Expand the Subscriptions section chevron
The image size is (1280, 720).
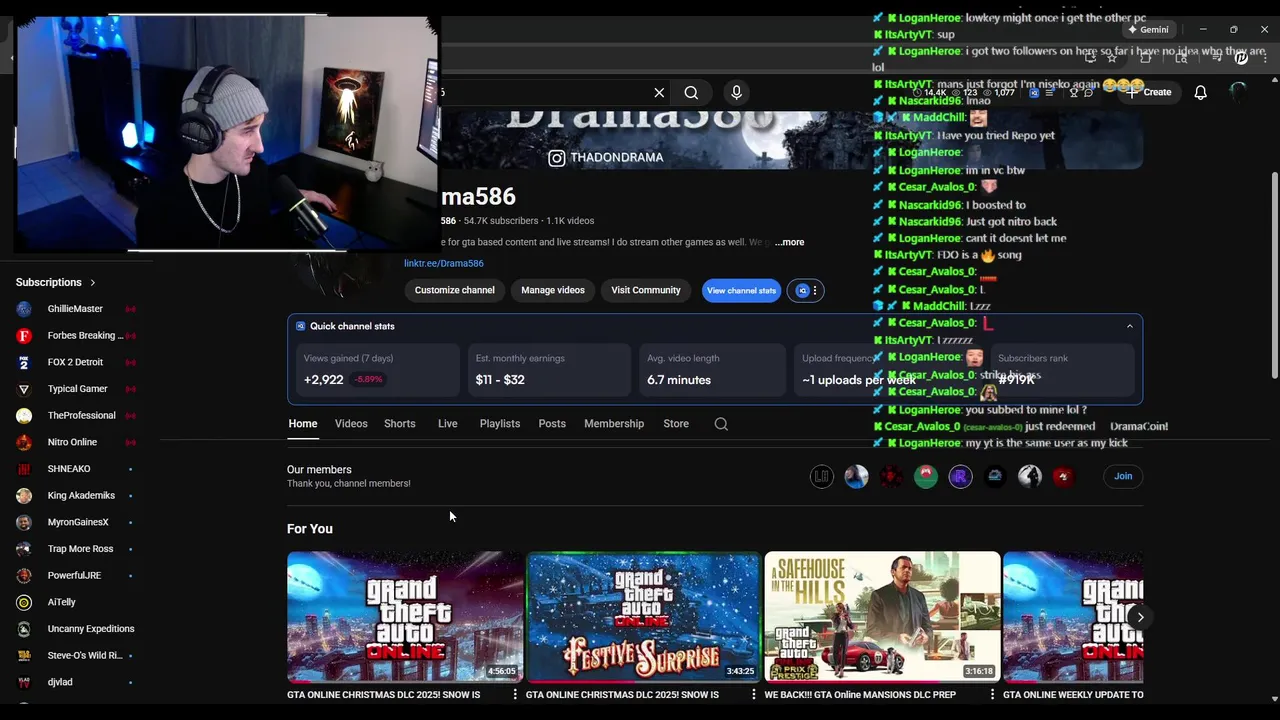pos(93,283)
